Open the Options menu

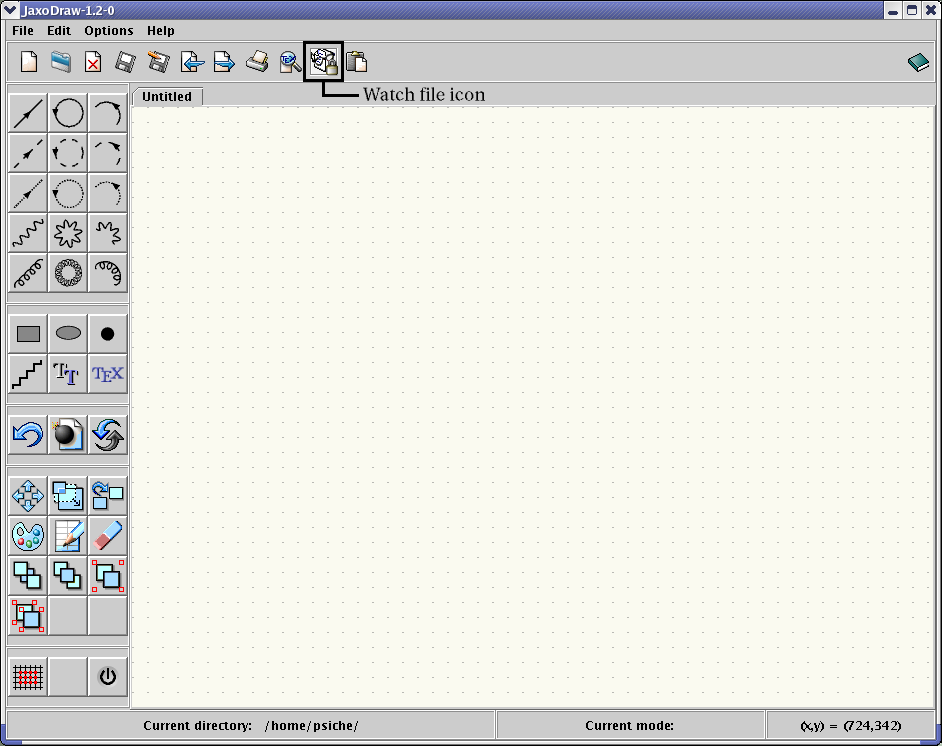coord(109,31)
